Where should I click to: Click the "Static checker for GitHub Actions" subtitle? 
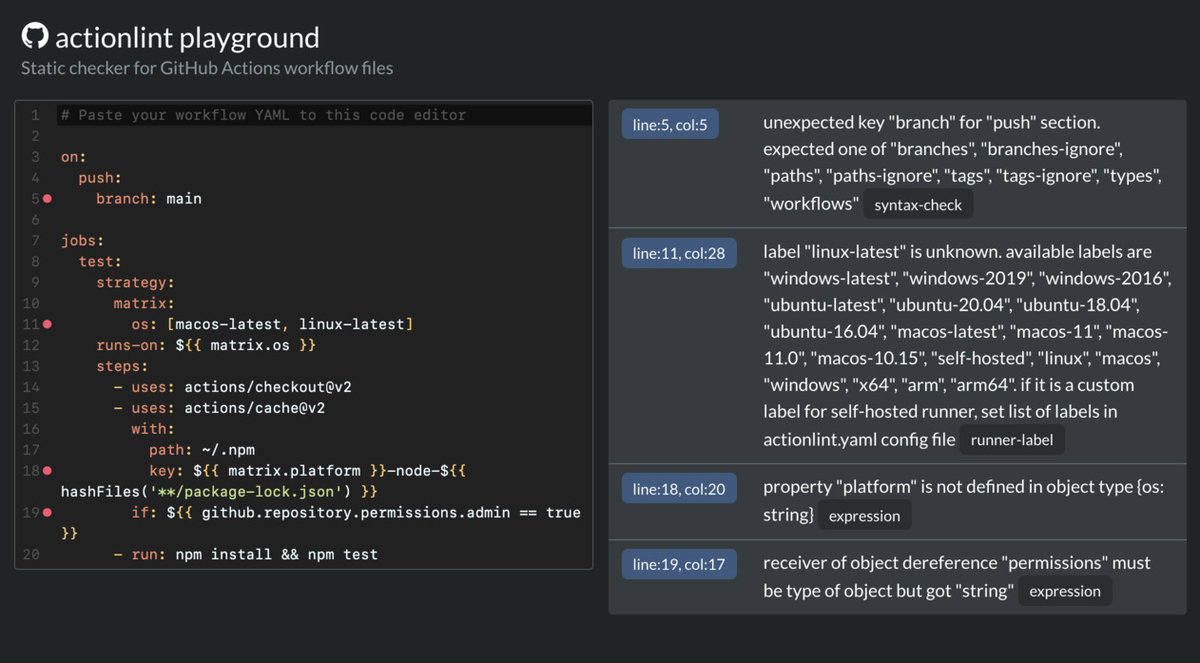point(207,69)
